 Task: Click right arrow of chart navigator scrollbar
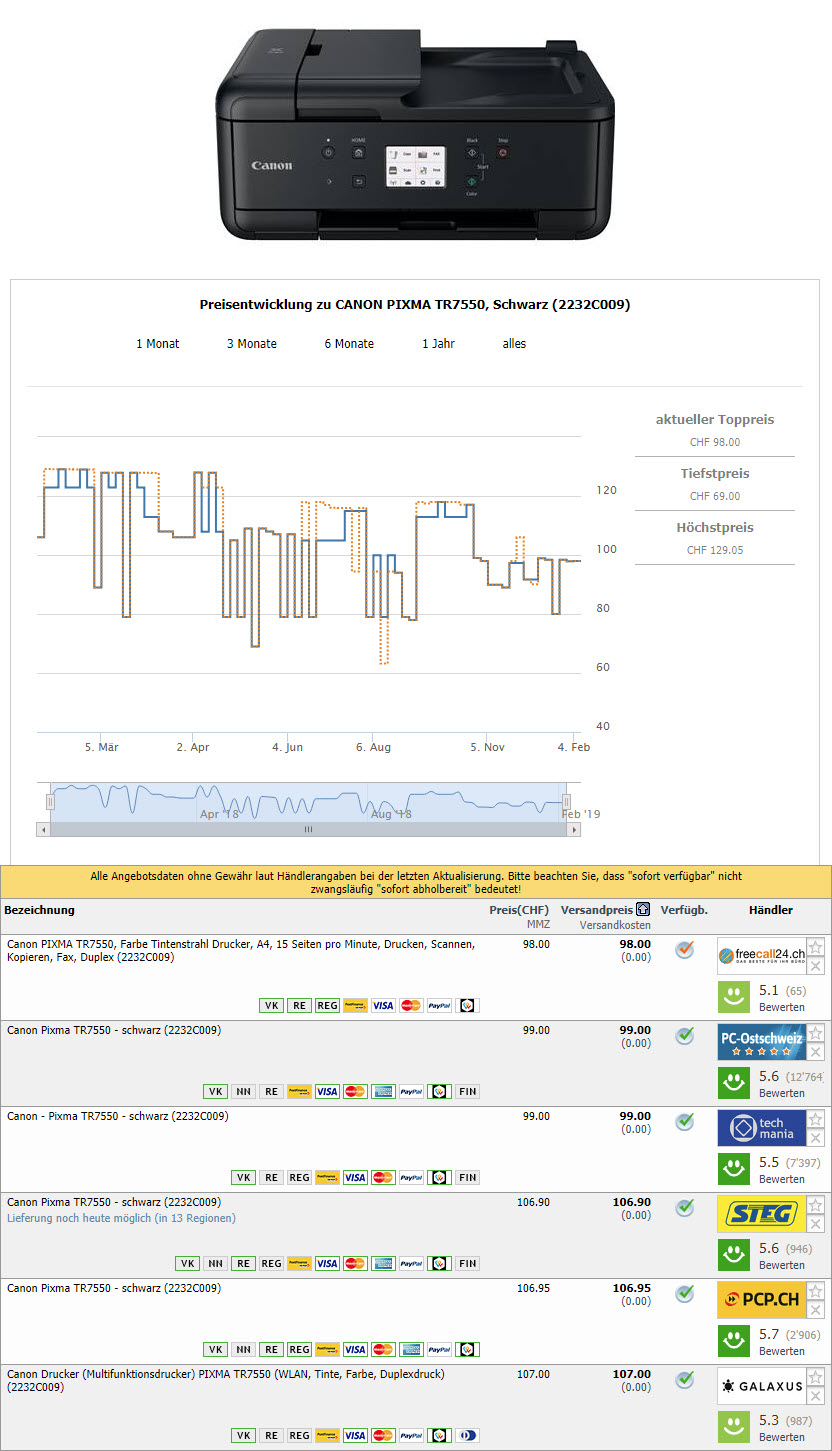(574, 830)
